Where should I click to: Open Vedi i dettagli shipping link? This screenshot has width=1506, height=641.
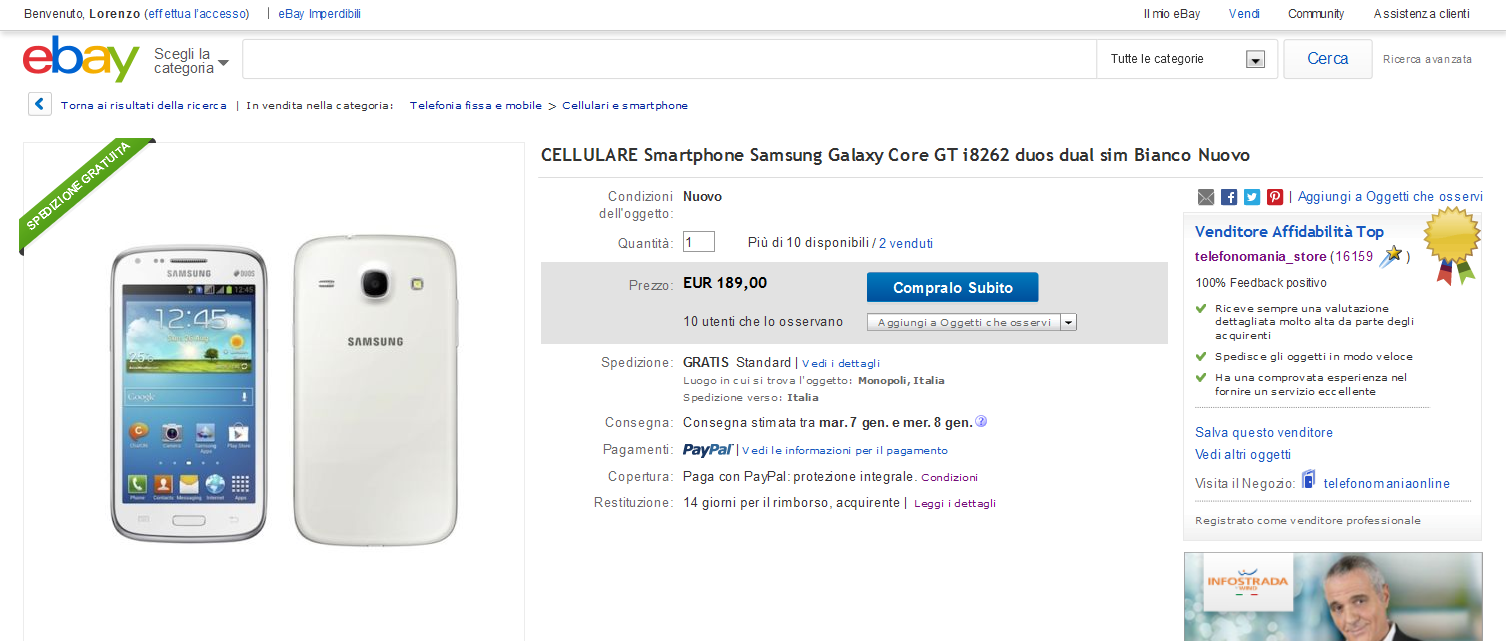[x=841, y=363]
